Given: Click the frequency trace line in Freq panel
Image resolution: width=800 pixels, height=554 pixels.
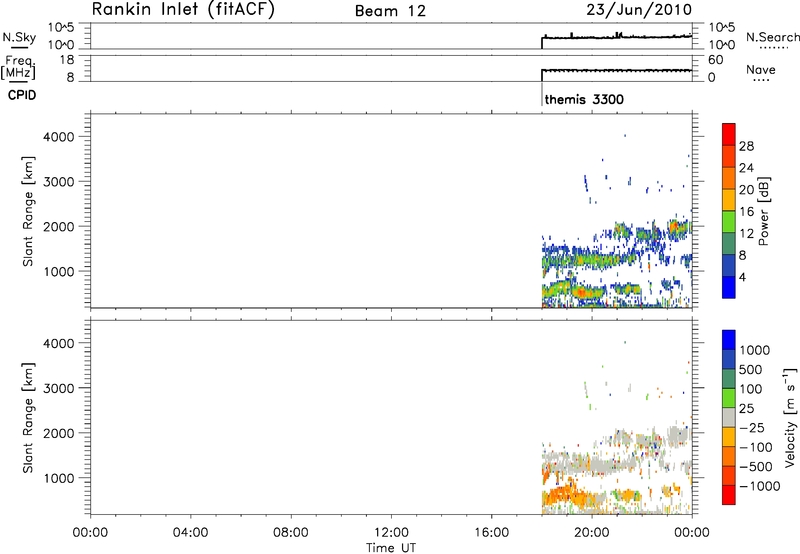Looking at the screenshot, I should pos(616,70).
